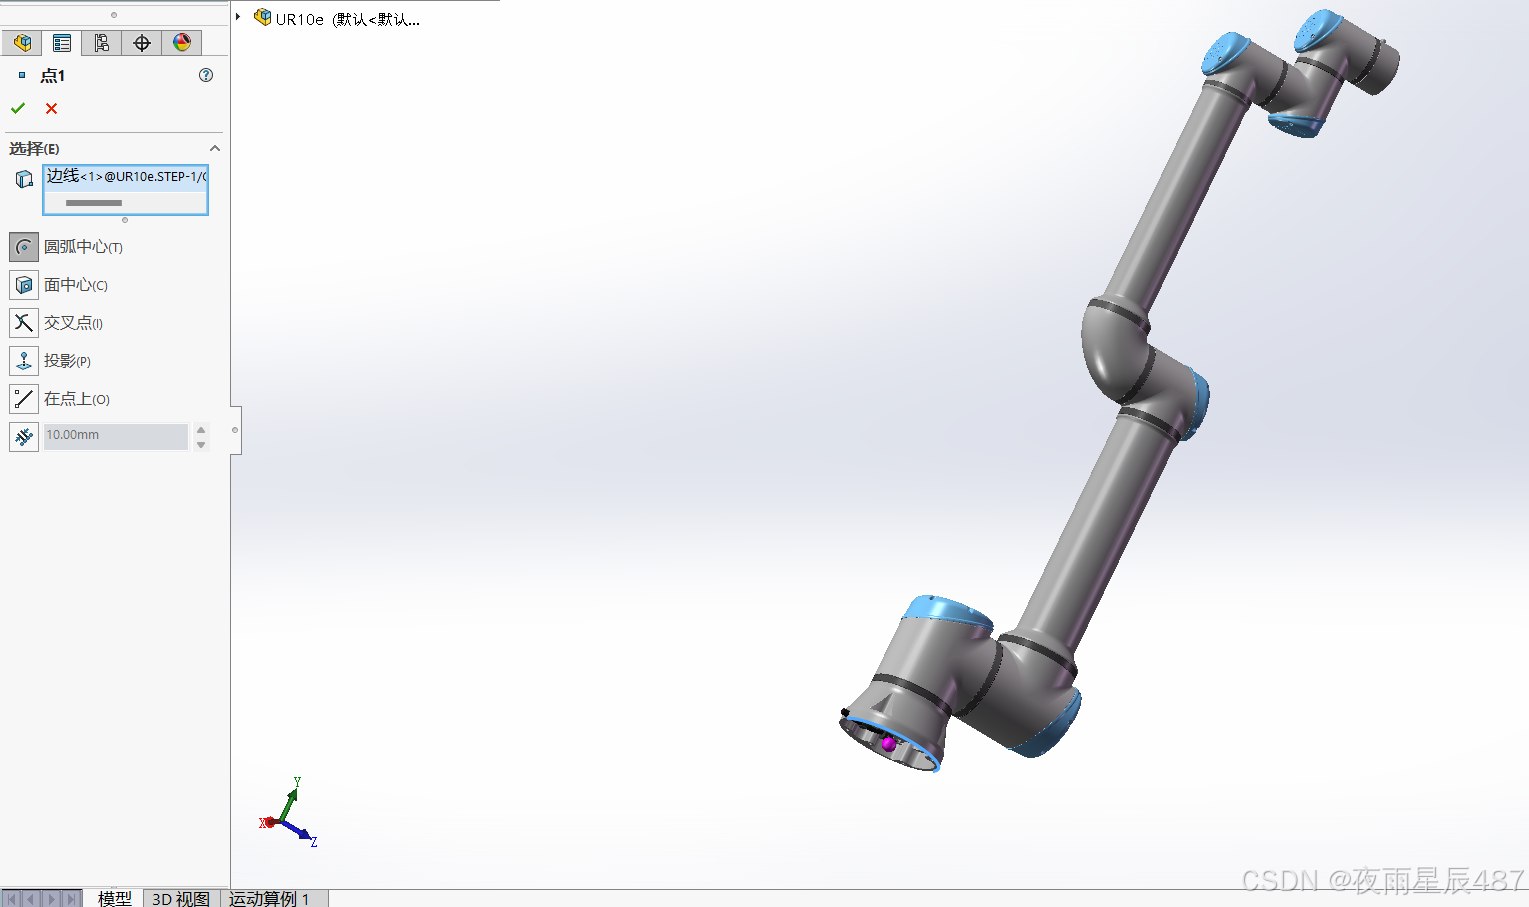1529x907 pixels.
Task: Decrease the distance value with the down arrow
Action: click(x=201, y=444)
